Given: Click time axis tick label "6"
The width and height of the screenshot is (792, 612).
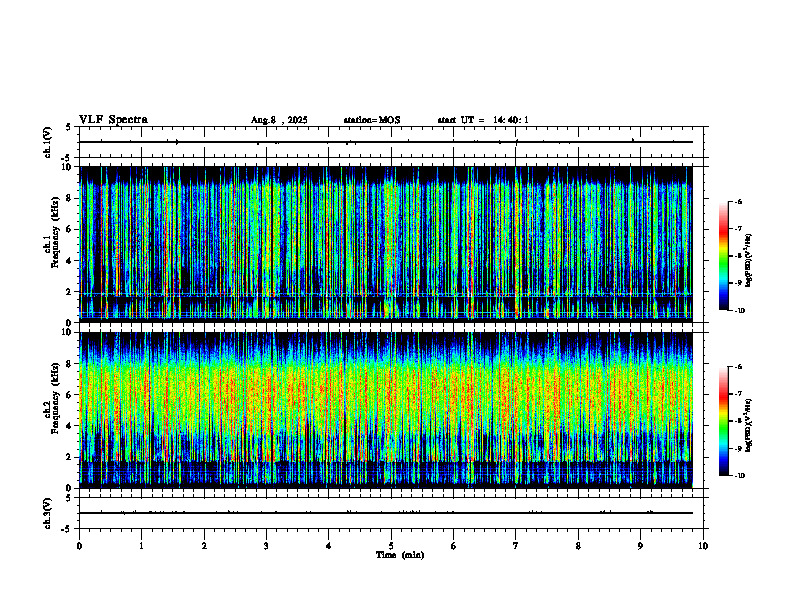Looking at the screenshot, I should [454, 546].
